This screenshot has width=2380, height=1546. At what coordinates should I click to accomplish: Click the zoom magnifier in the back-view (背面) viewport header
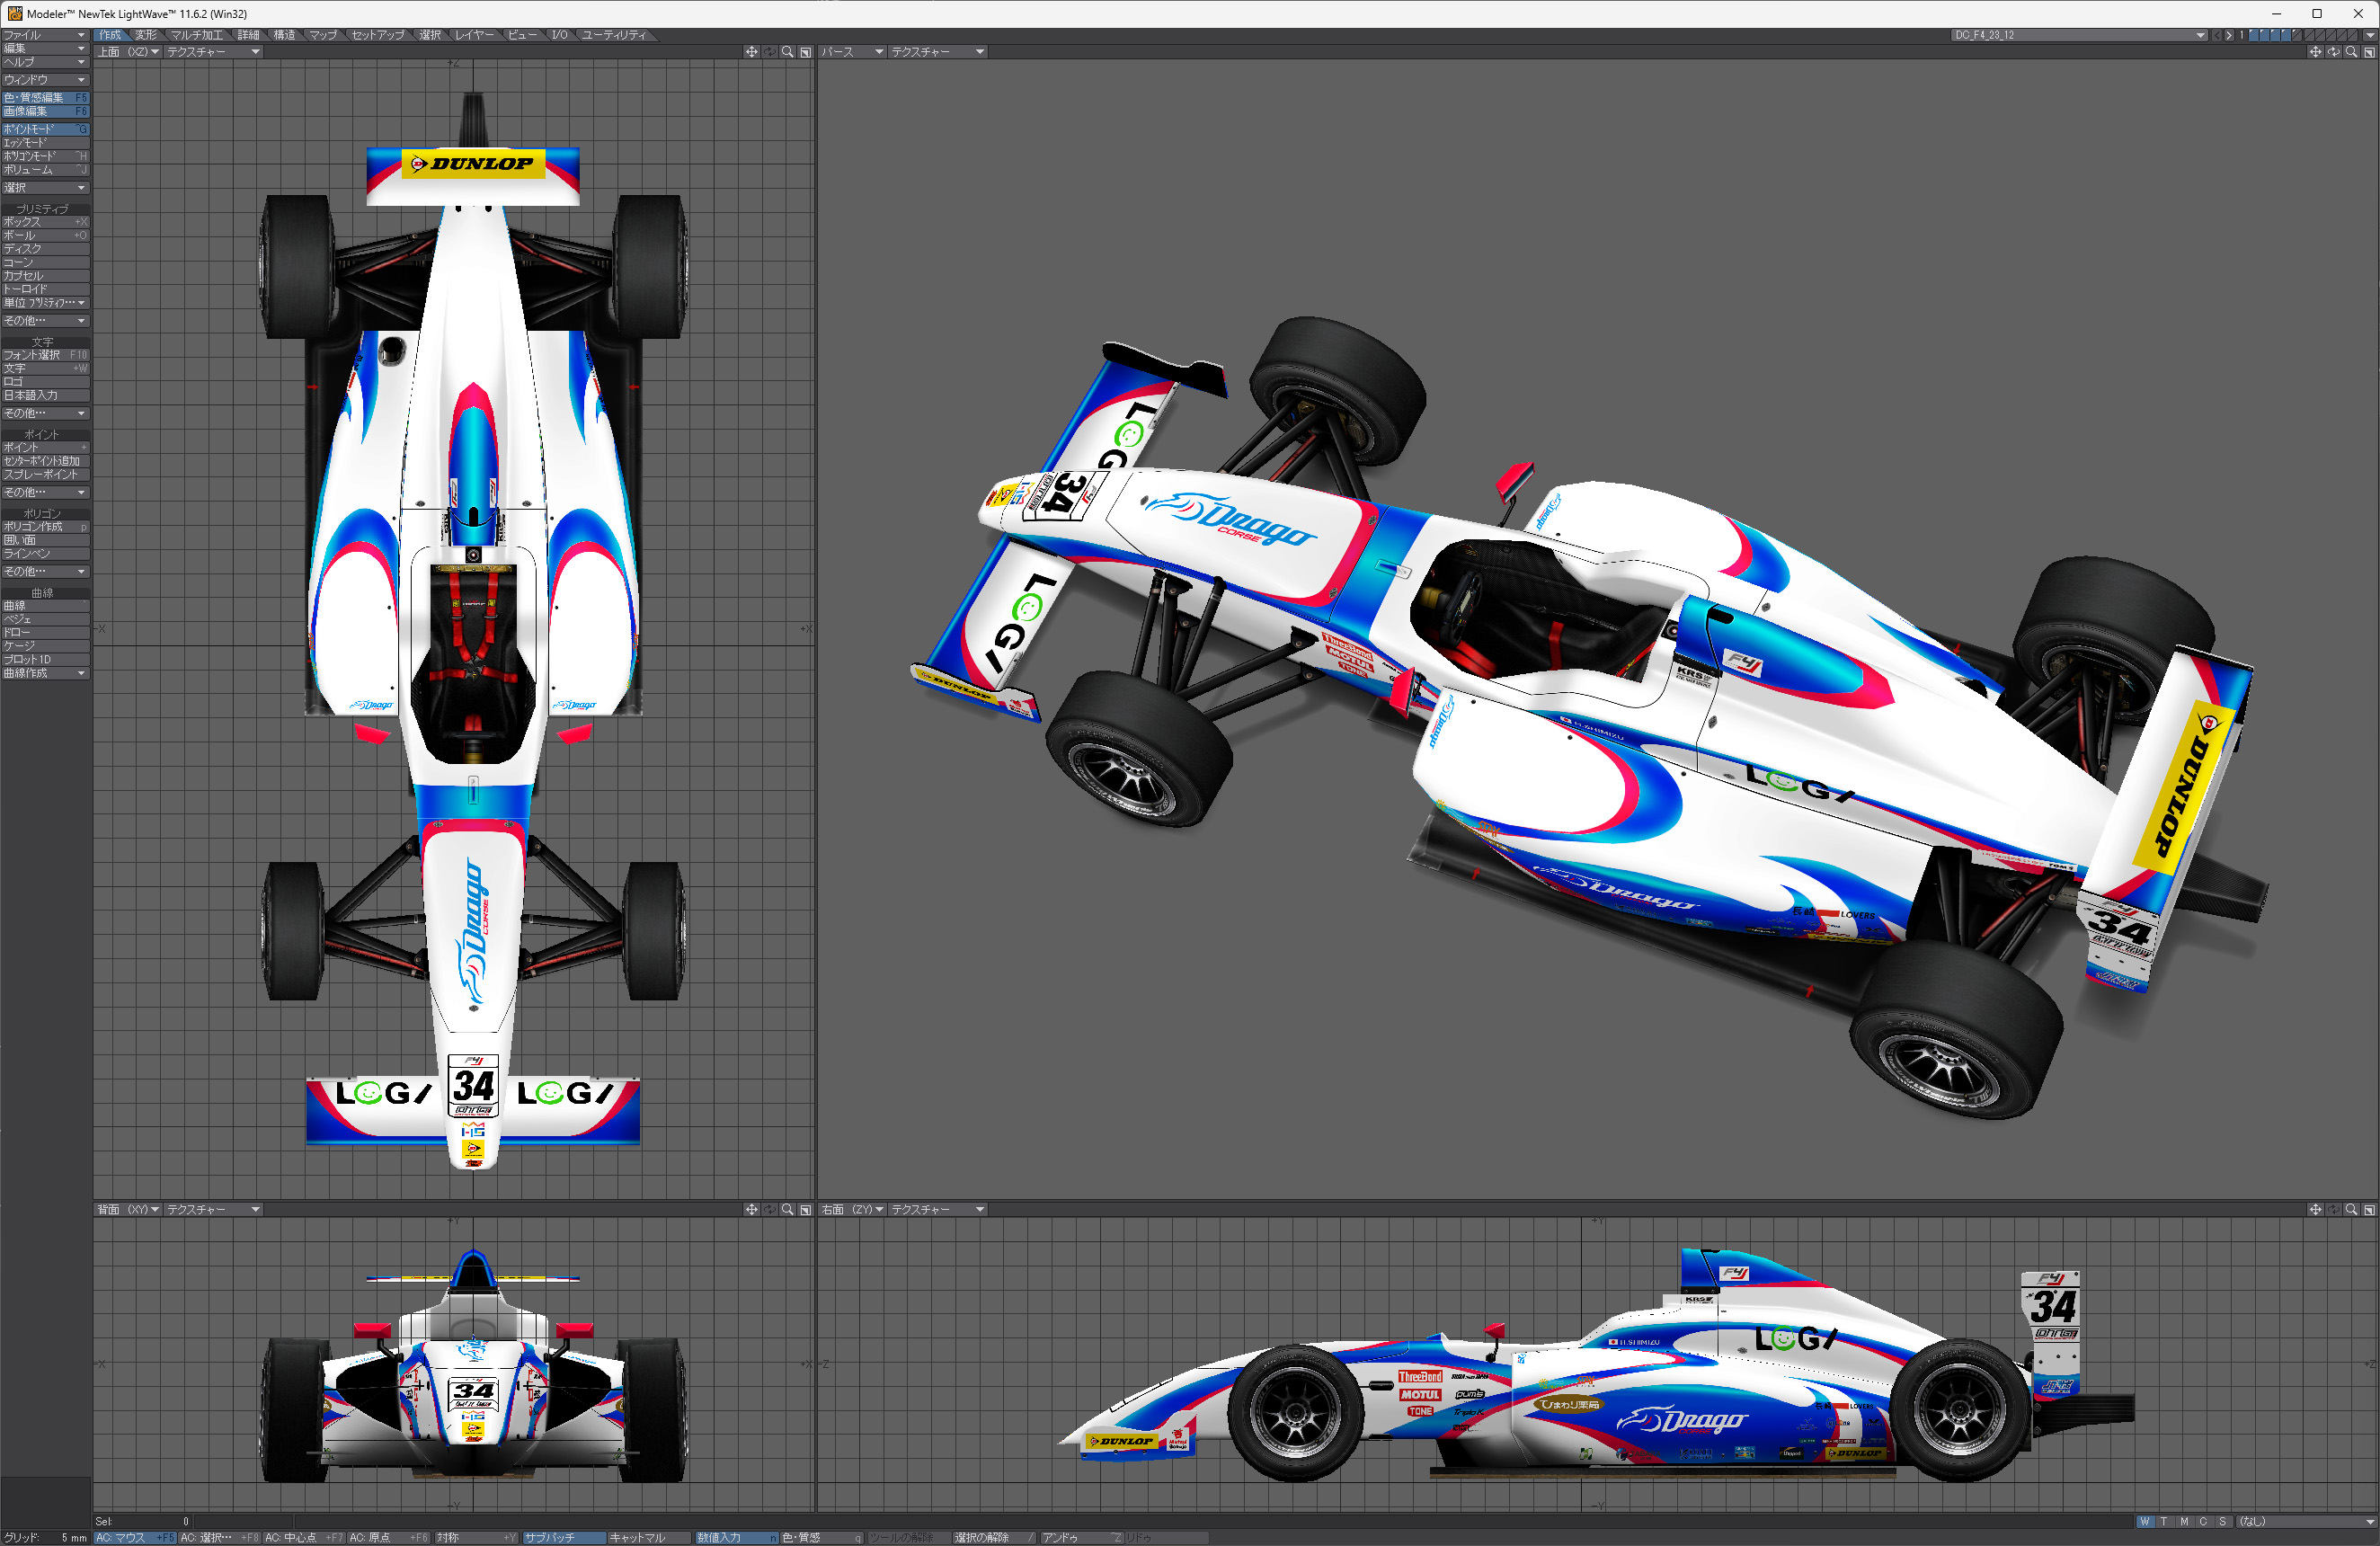(x=788, y=1209)
